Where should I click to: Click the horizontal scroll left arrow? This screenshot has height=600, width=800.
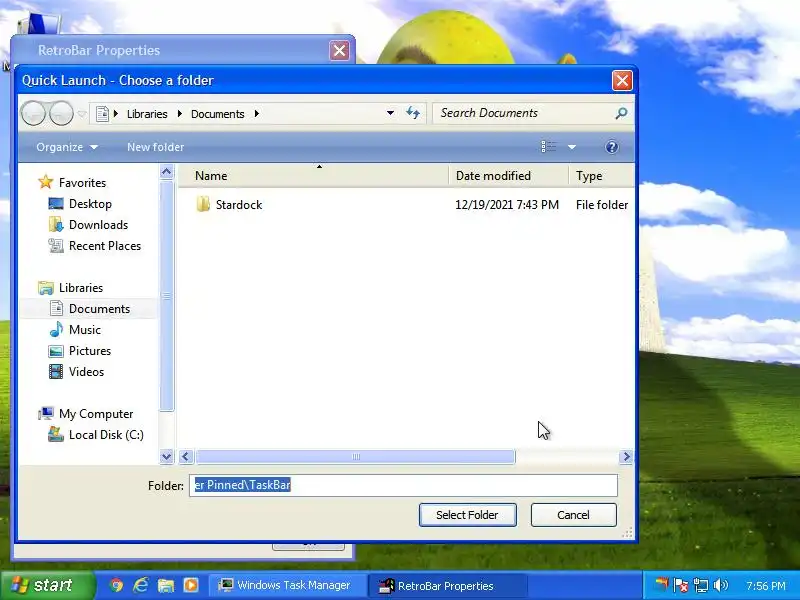(185, 457)
